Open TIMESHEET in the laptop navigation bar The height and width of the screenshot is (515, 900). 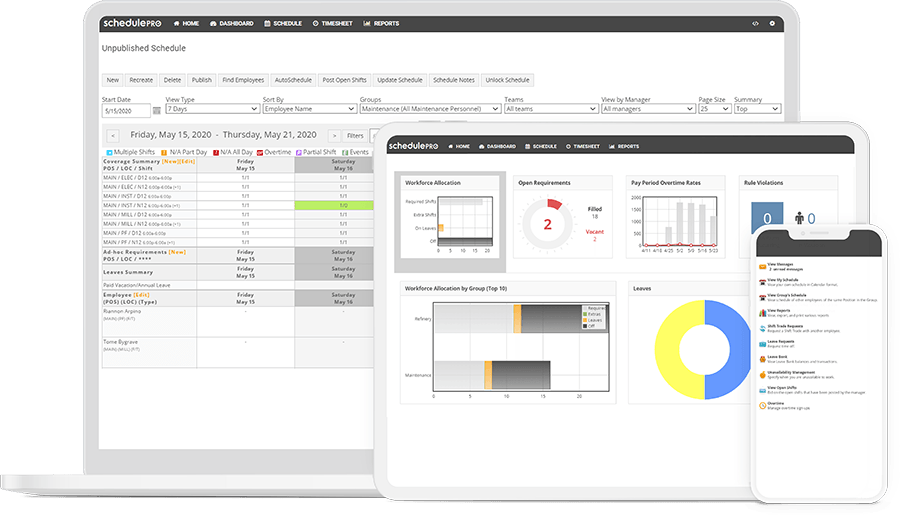tap(332, 24)
